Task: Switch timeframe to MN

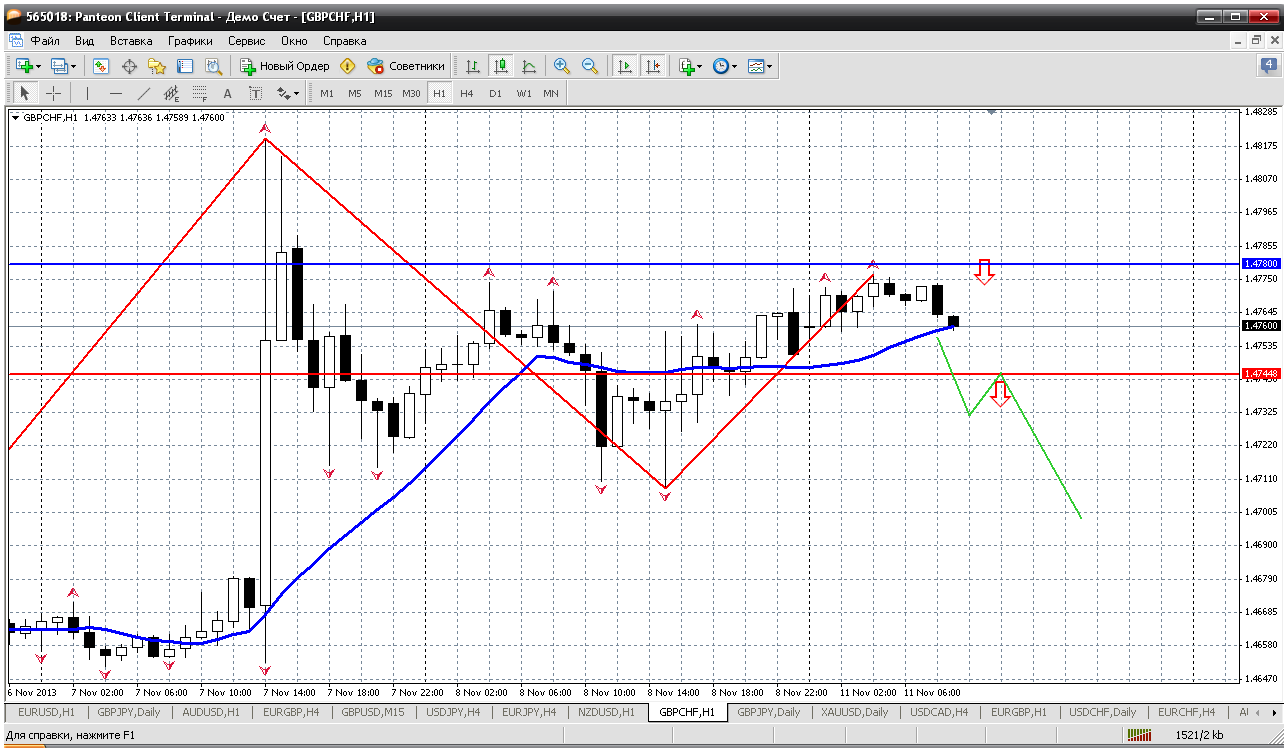Action: 551,93
